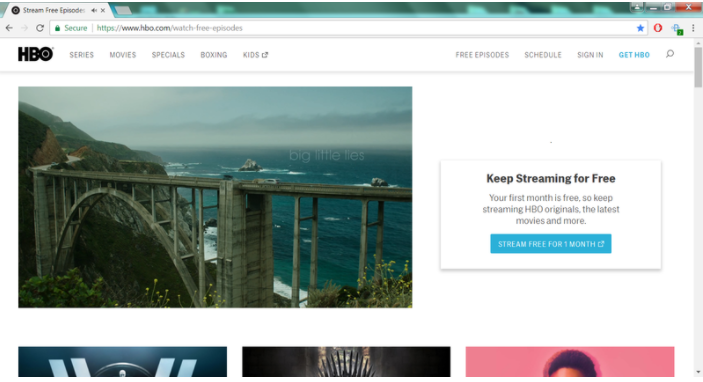
Task: Mute the tab via speaker icon
Action: (x=94, y=10)
